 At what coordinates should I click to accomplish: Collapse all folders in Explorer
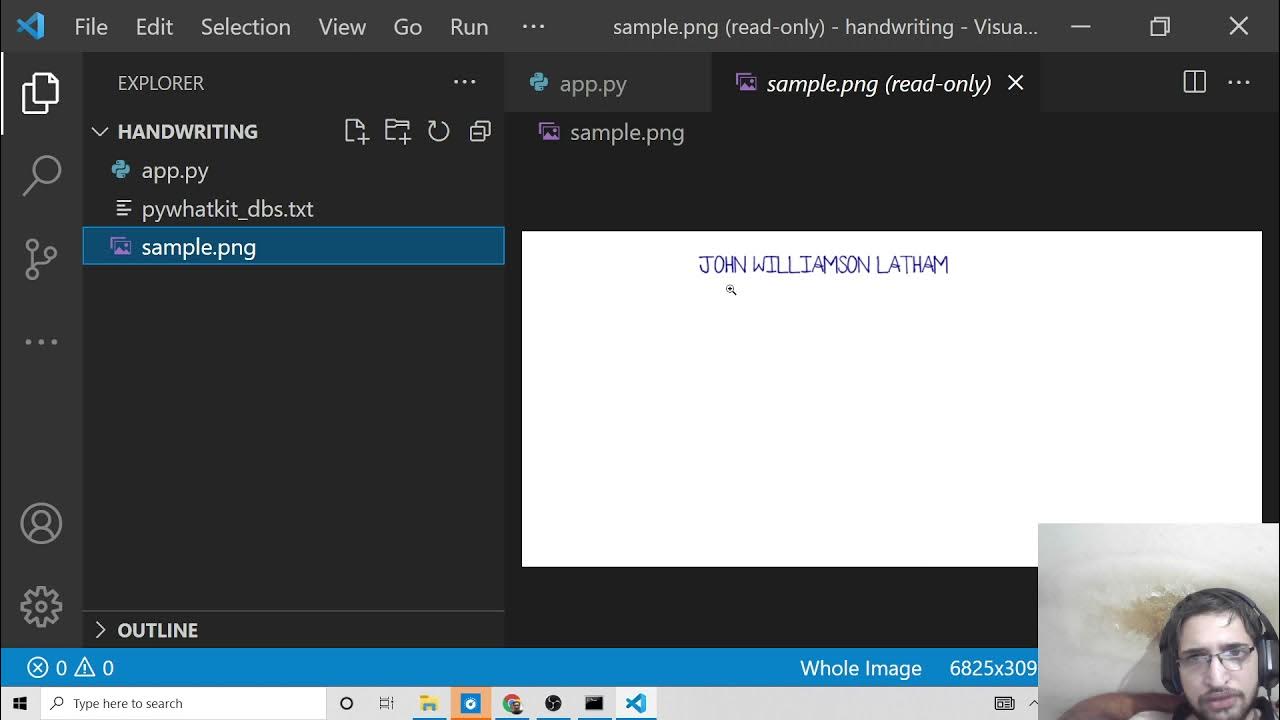pos(480,131)
